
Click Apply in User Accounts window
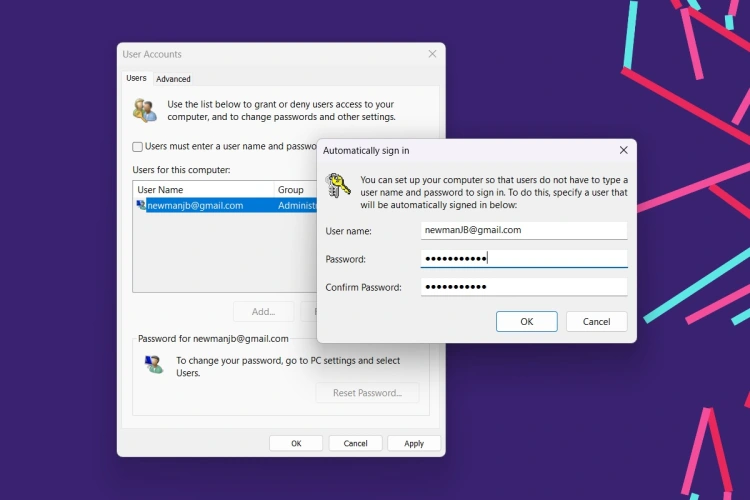(x=414, y=443)
